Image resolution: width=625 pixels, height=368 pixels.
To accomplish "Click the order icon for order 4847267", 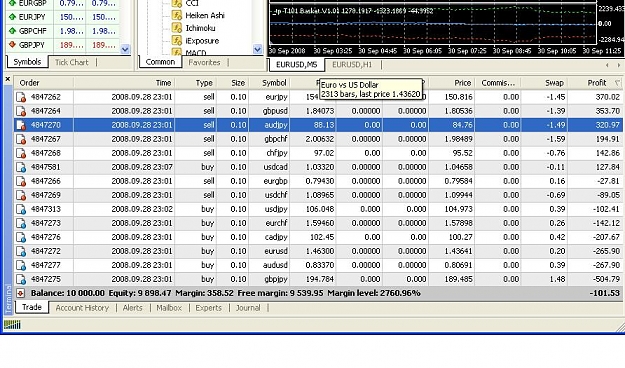I will point(21,139).
